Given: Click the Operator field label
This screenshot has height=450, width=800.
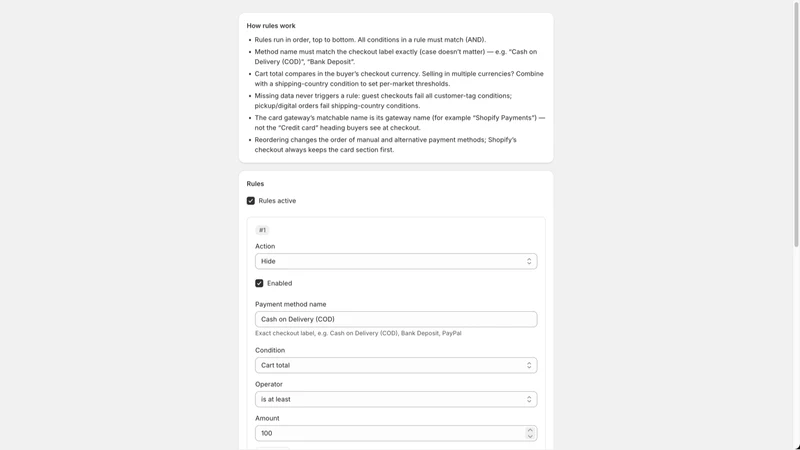Looking at the screenshot, I should coord(269,384).
